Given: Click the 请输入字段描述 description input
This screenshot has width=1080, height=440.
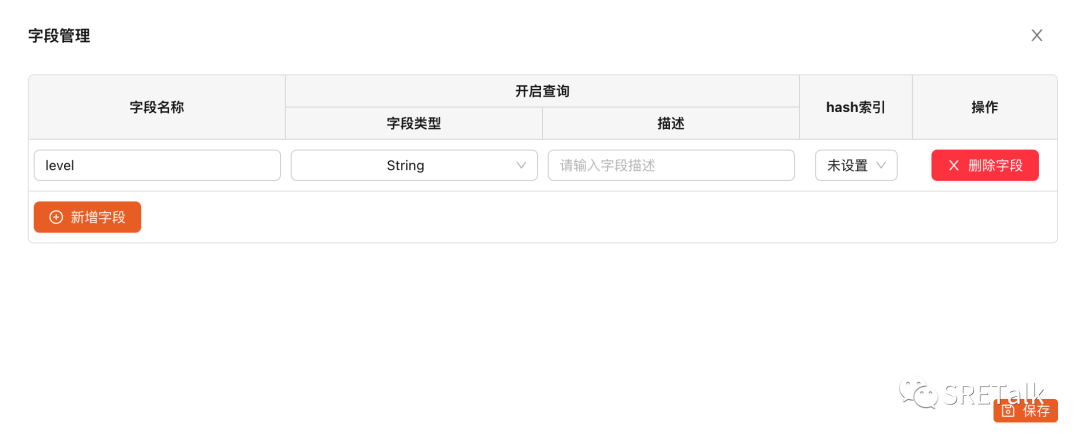Looking at the screenshot, I should click(671, 165).
